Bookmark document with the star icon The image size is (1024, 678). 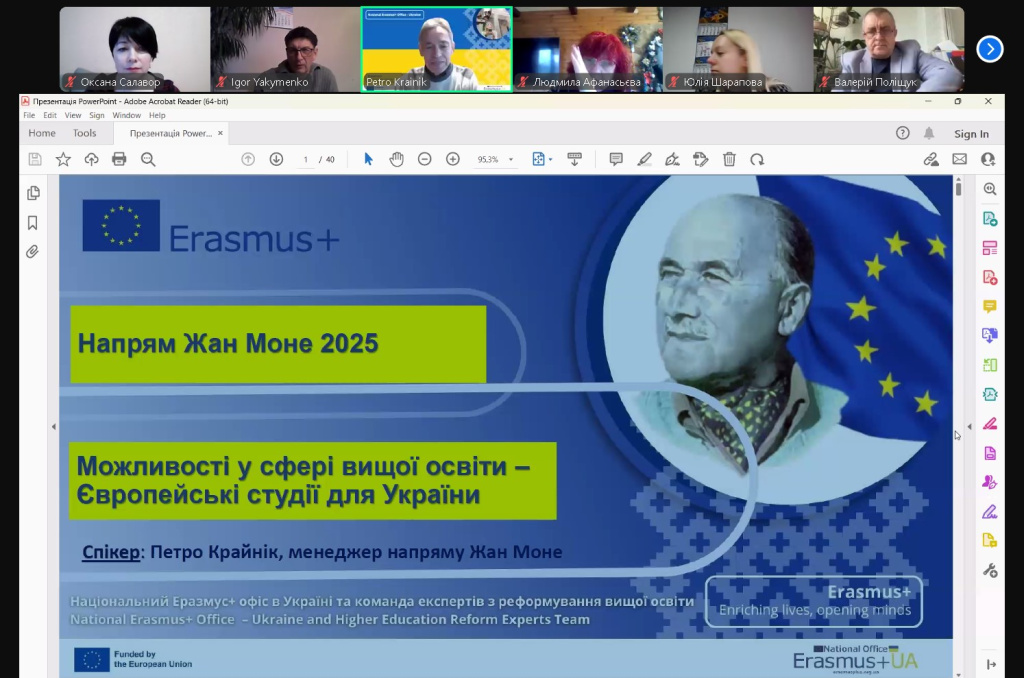pos(63,159)
